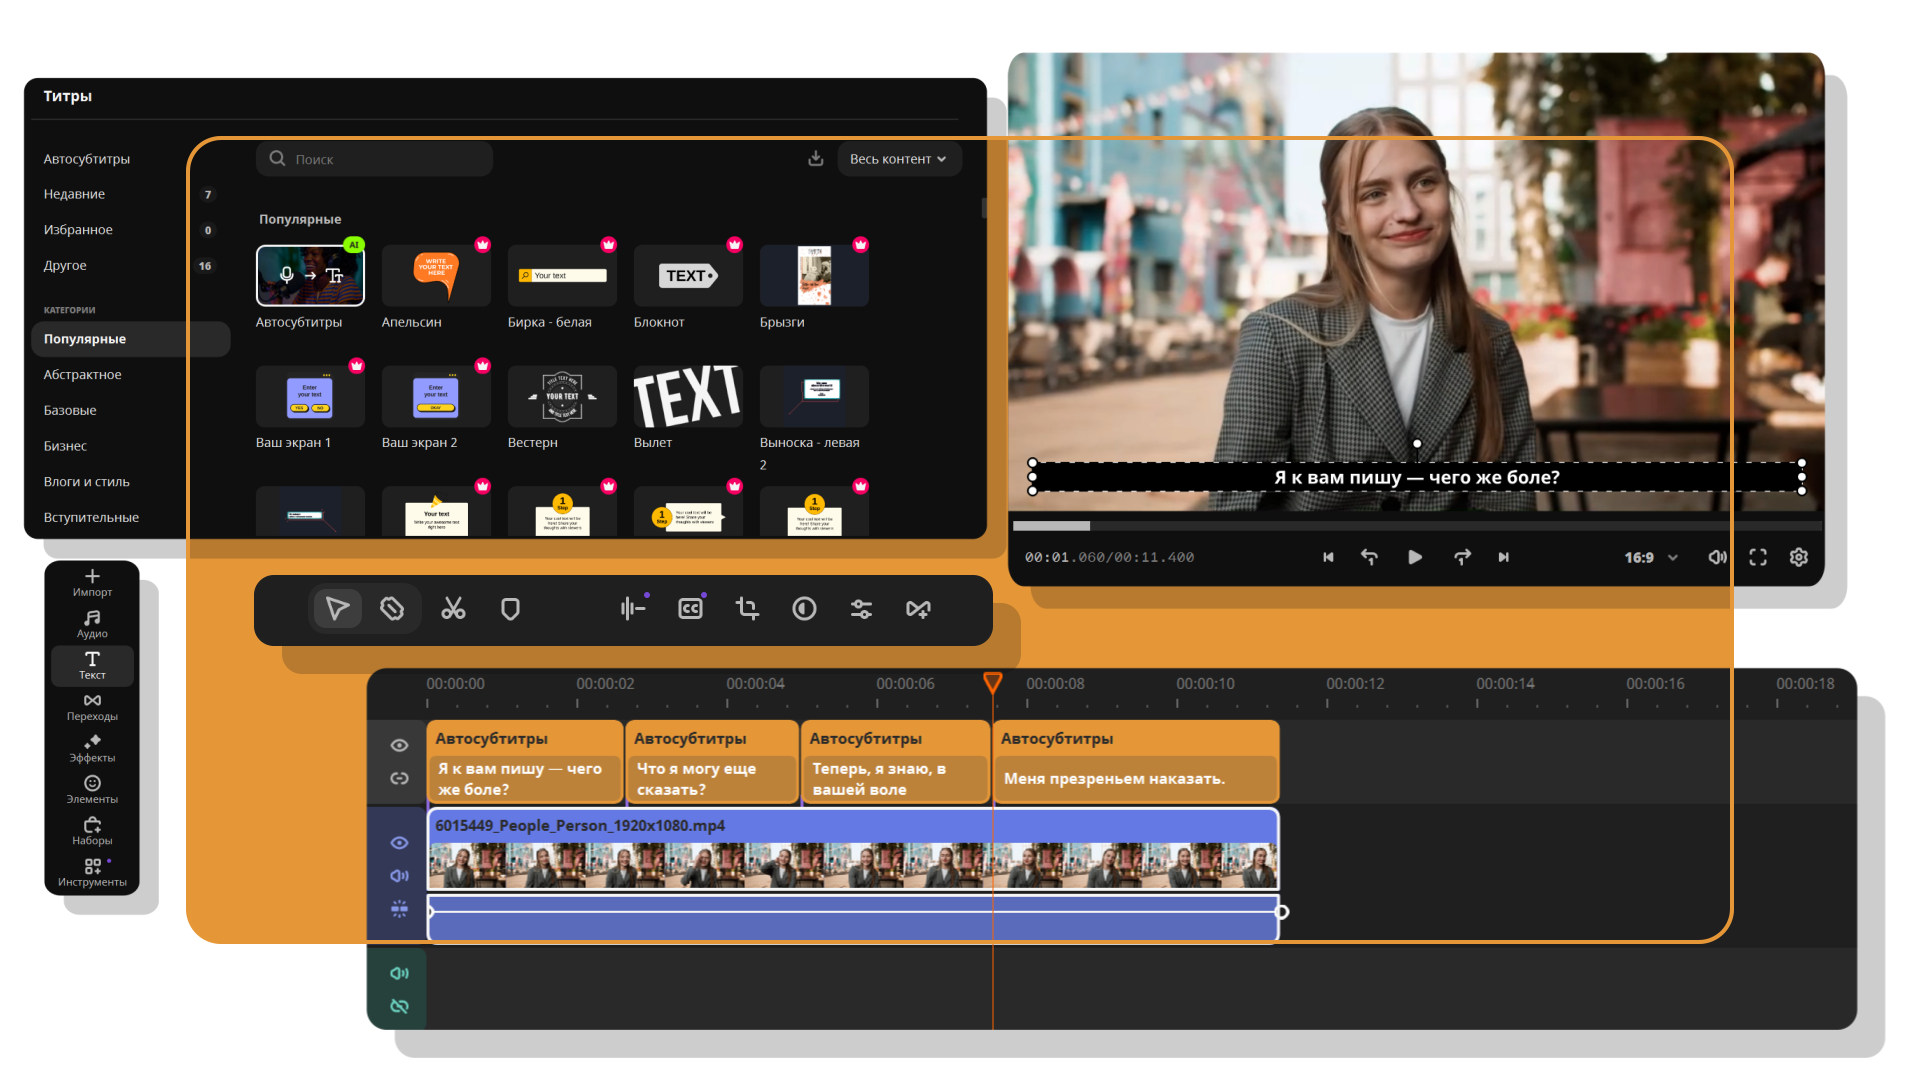
Task: Select the Апельсин title thumbnail
Action: (x=436, y=276)
